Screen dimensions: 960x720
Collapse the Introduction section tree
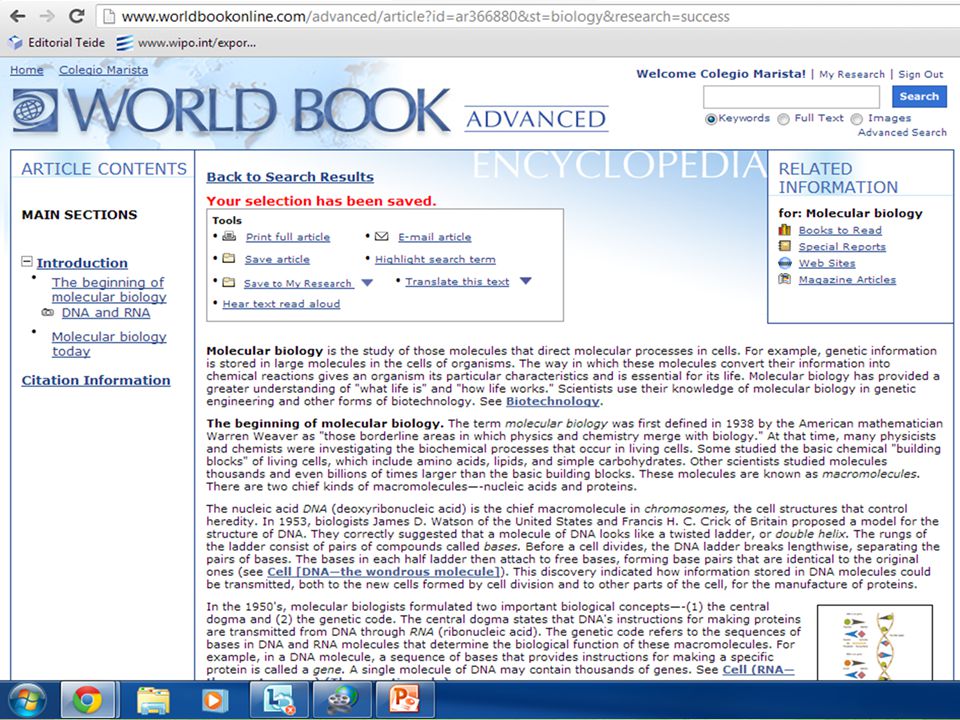point(27,261)
